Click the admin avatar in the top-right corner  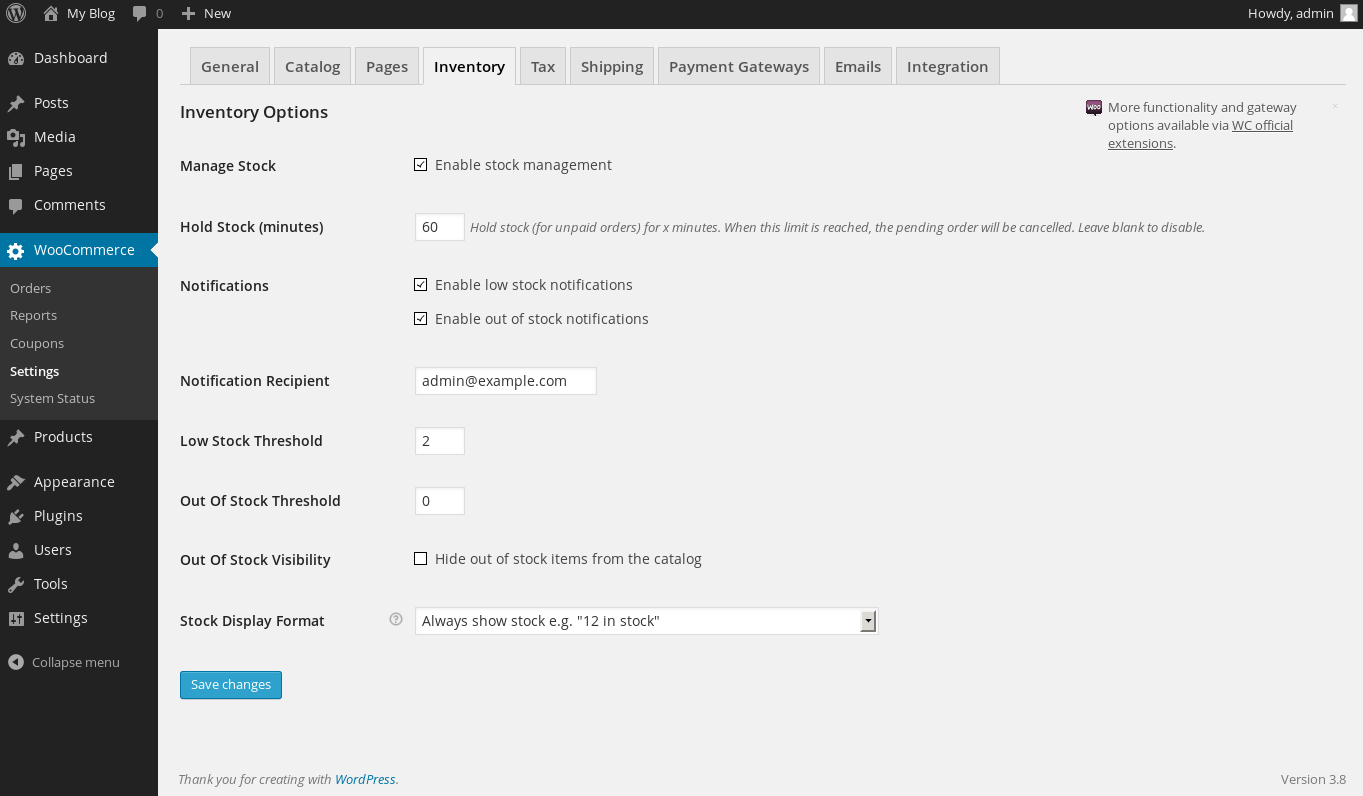1349,13
